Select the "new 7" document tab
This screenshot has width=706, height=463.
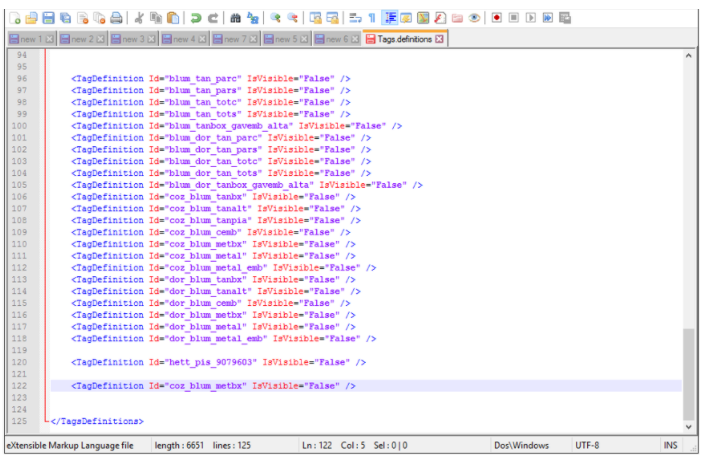230,39
